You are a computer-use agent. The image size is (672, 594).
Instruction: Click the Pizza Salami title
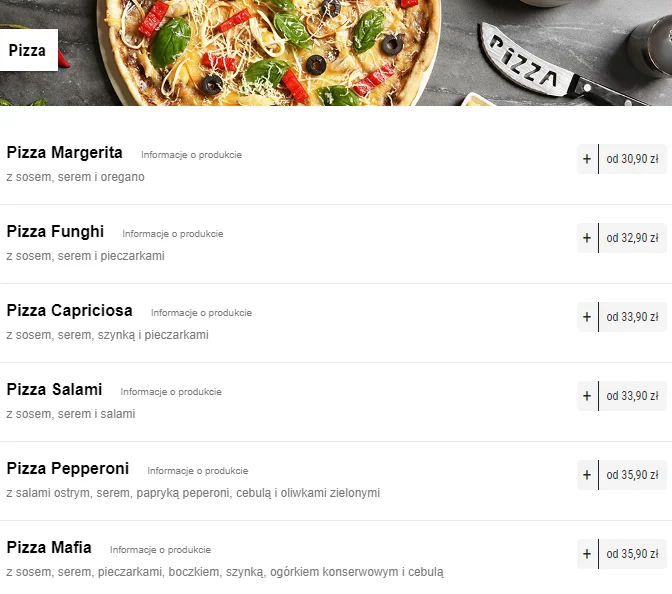tap(54, 390)
